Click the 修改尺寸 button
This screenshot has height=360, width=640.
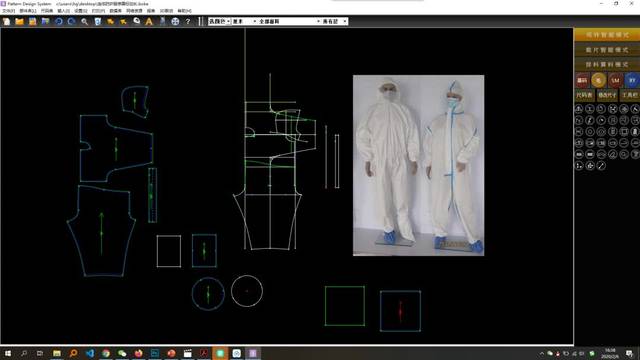[x=607, y=95]
